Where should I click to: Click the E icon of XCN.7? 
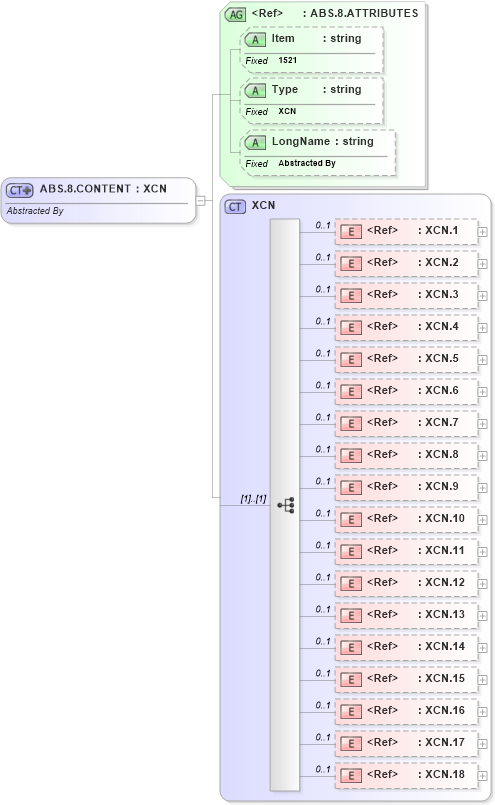tap(351, 424)
